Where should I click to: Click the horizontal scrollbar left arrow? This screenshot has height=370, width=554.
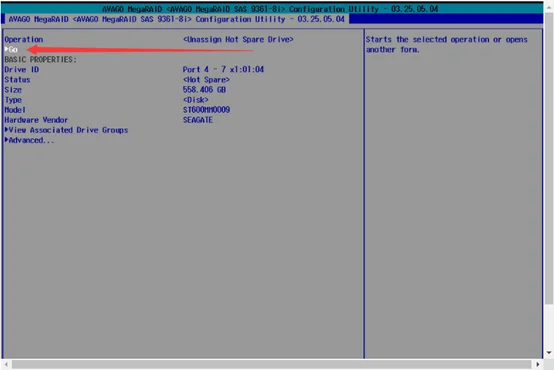tap(6, 364)
